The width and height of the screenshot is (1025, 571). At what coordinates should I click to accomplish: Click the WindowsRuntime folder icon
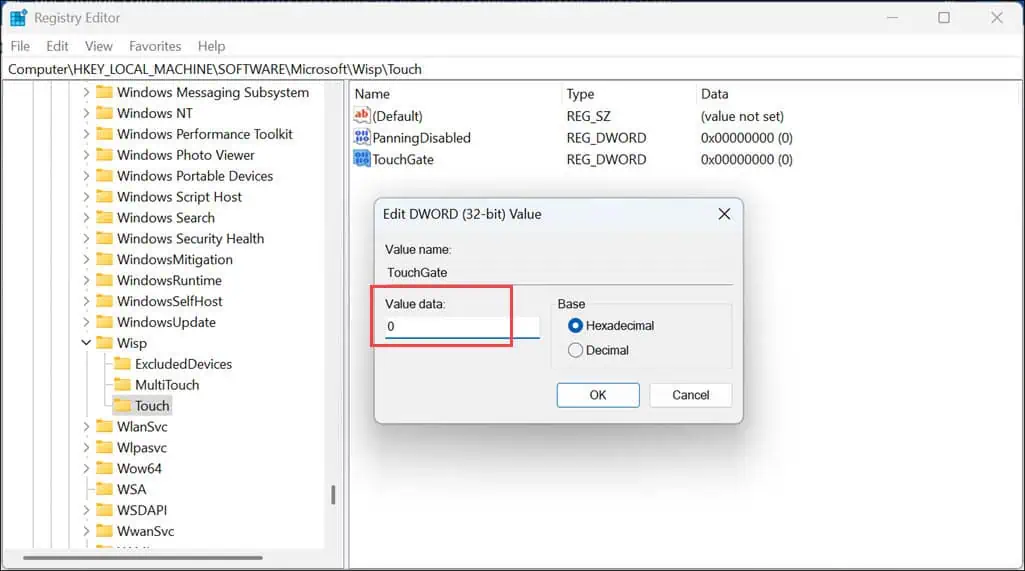coord(104,281)
